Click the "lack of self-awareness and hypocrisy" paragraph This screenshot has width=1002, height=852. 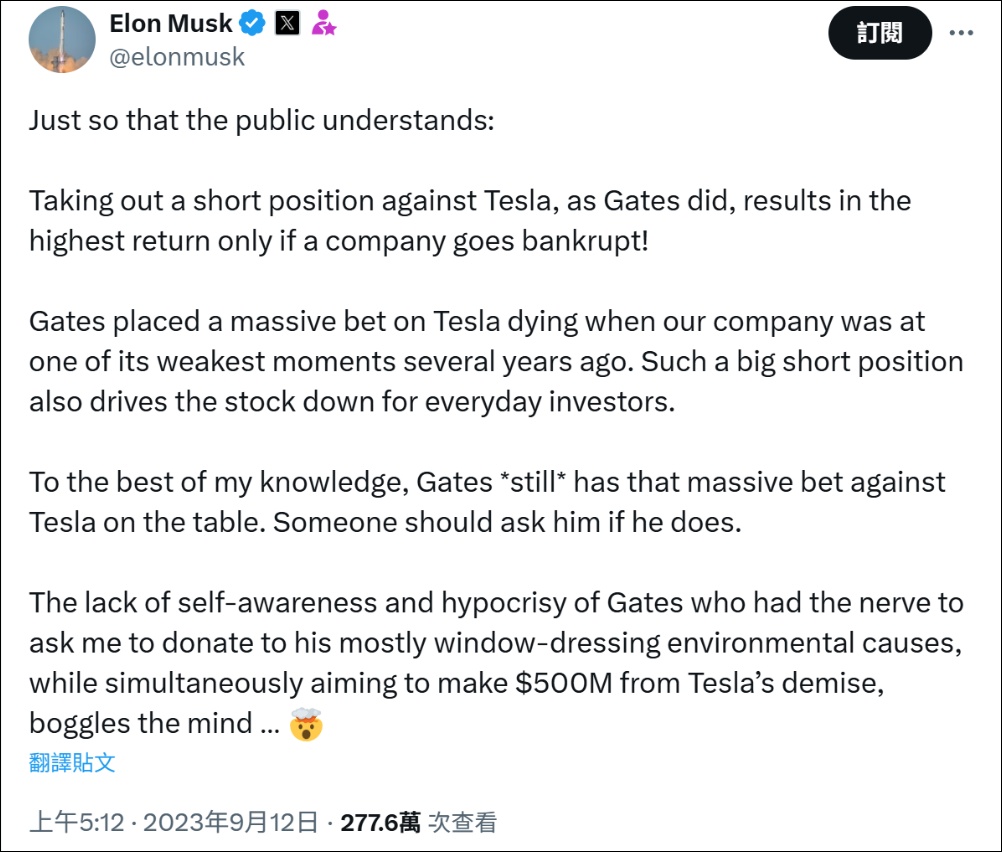tap(496, 663)
